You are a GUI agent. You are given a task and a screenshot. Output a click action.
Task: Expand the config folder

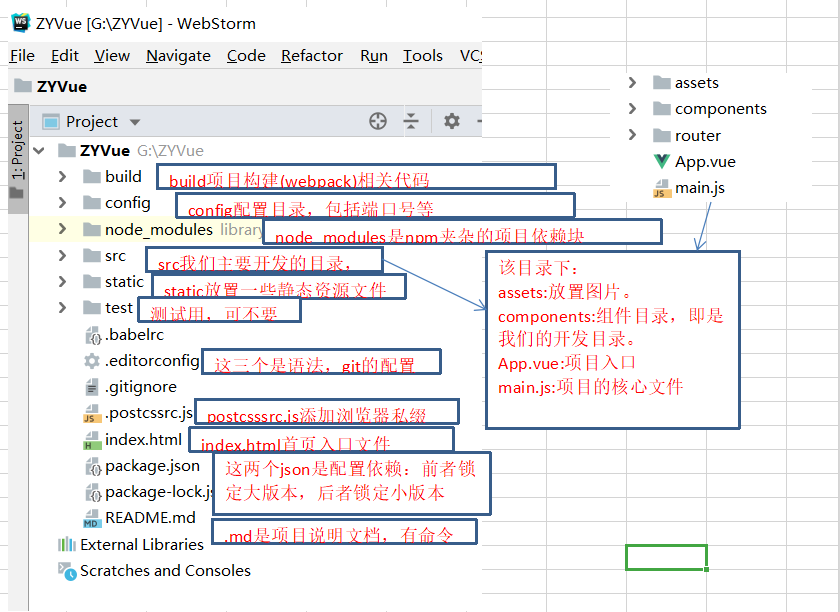63,203
